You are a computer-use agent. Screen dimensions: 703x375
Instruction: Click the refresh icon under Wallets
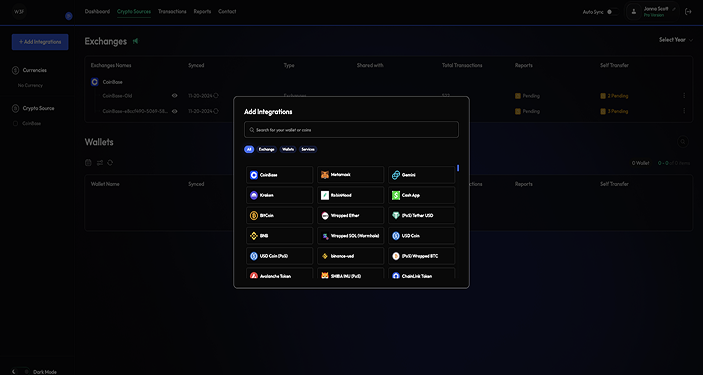(110, 163)
